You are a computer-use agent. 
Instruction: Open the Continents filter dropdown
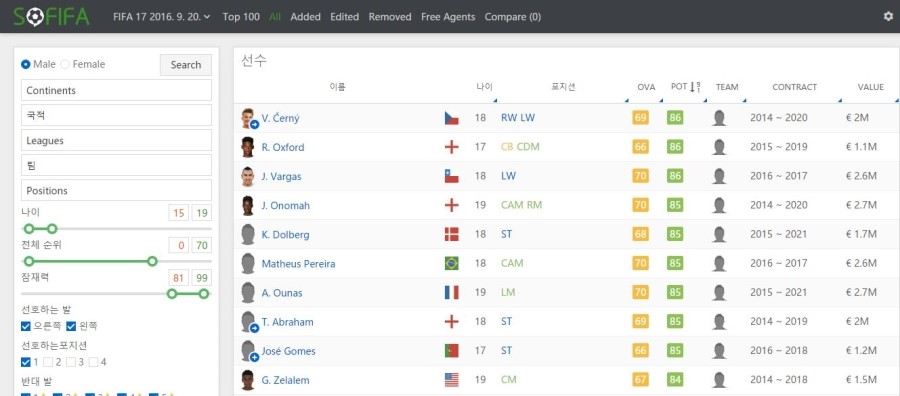(117, 90)
